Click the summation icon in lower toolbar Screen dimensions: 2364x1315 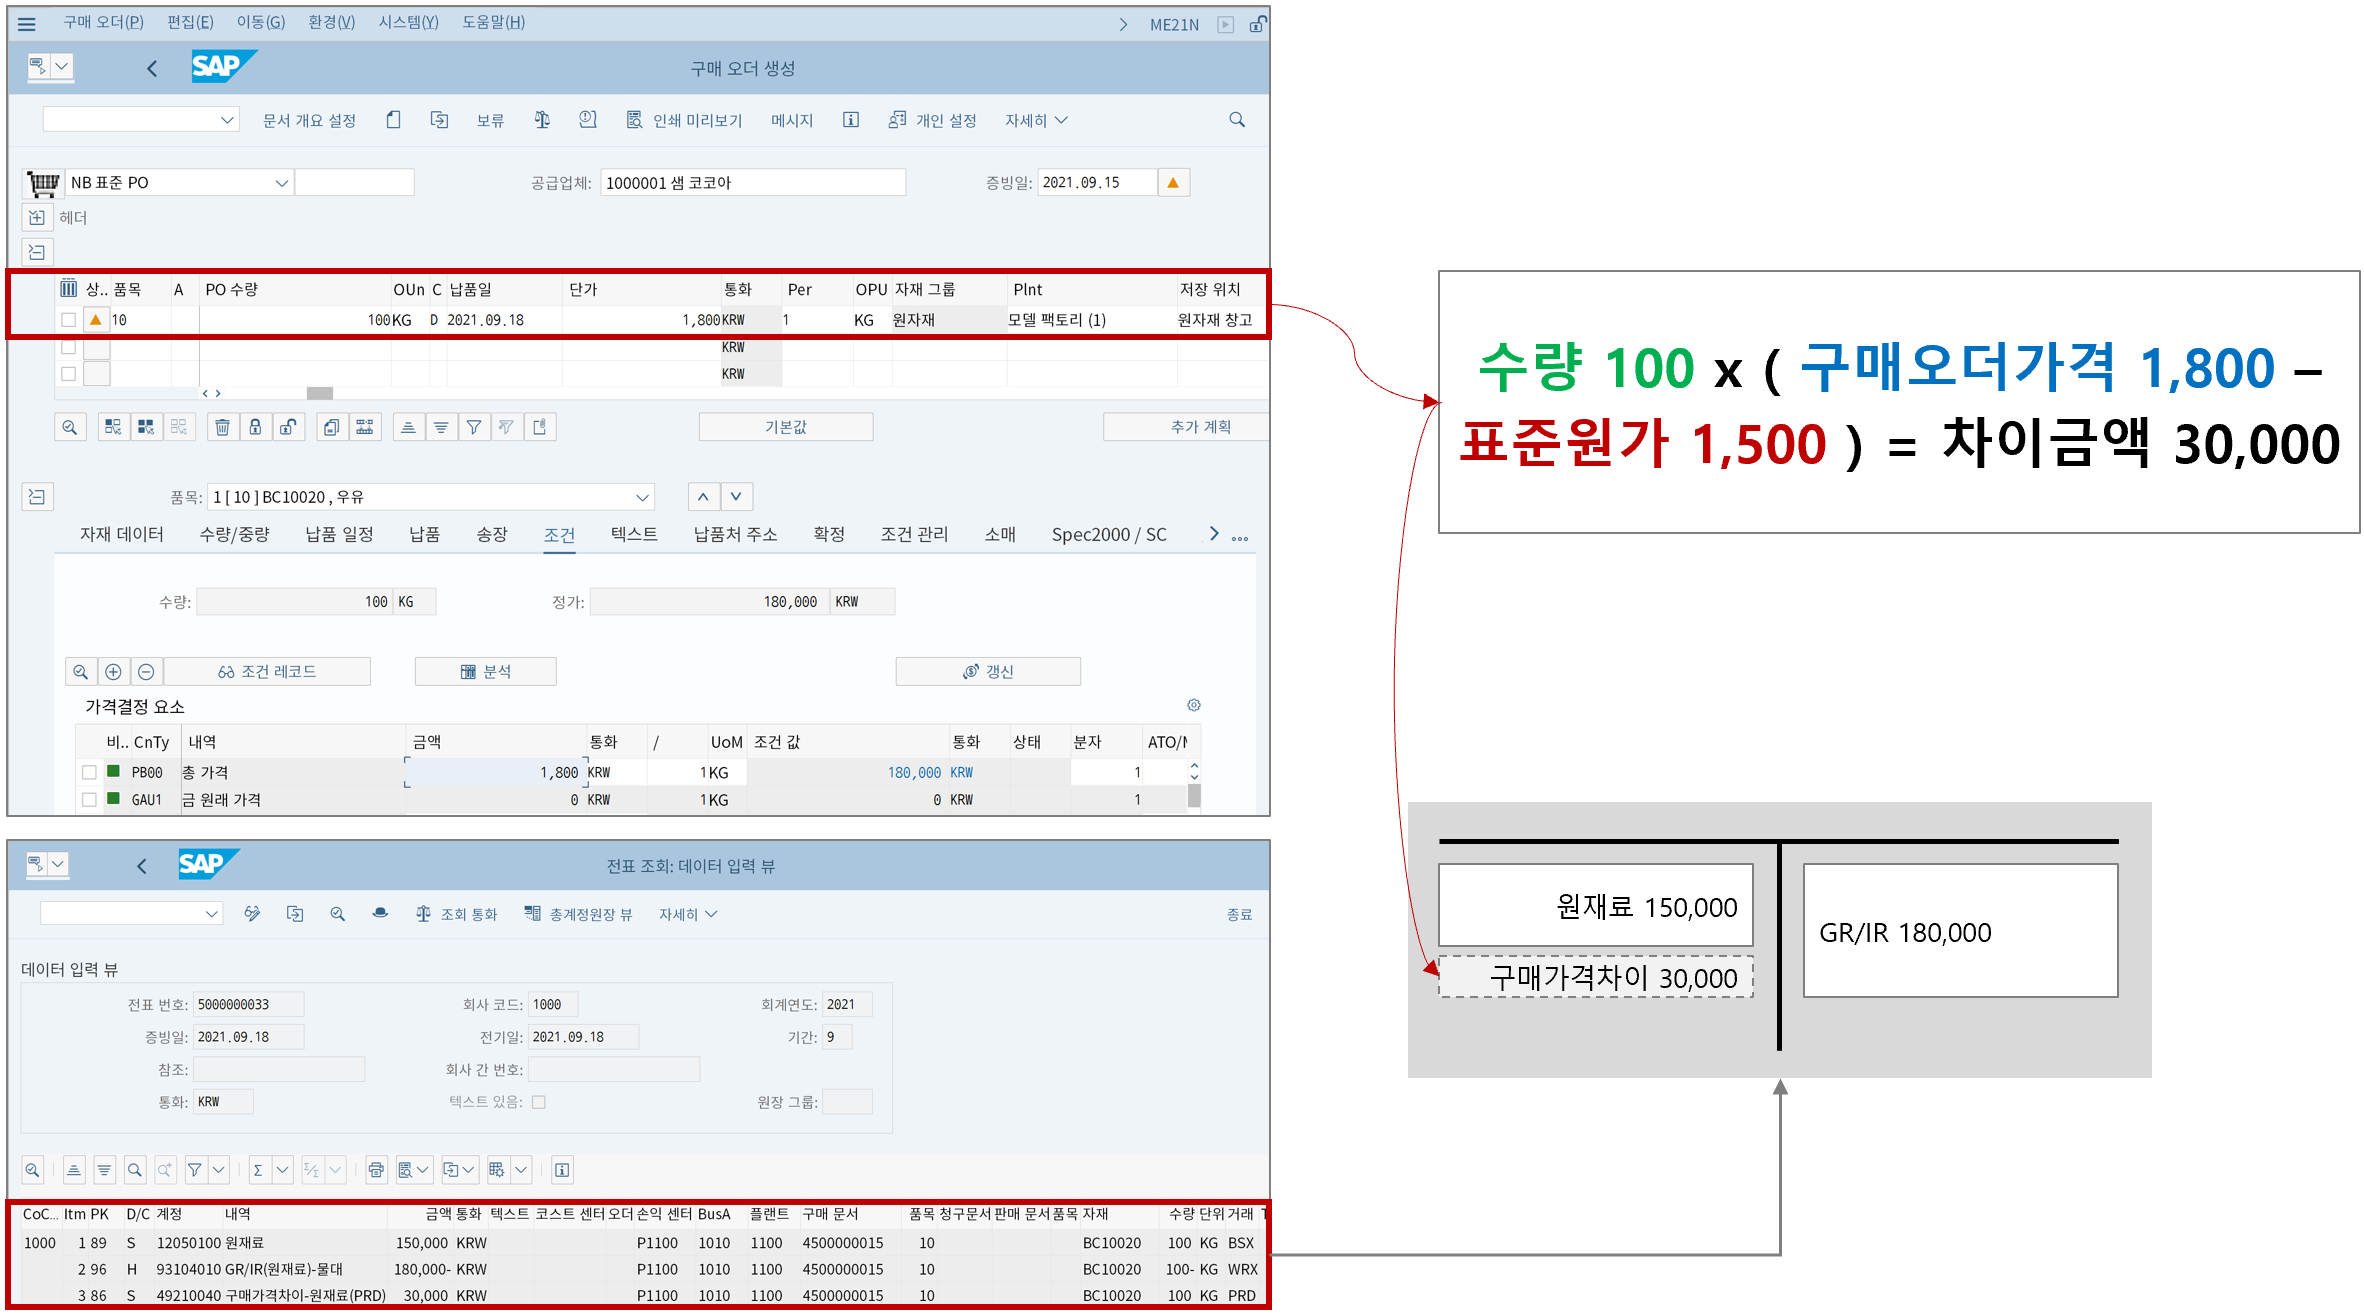pyautogui.click(x=258, y=1170)
